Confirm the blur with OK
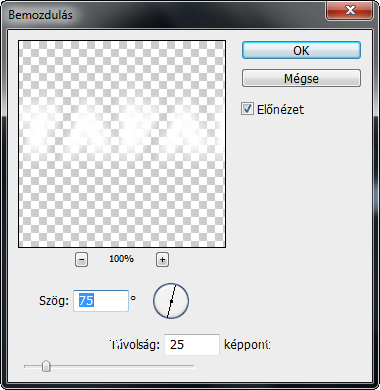The width and height of the screenshot is (380, 390). point(301,50)
